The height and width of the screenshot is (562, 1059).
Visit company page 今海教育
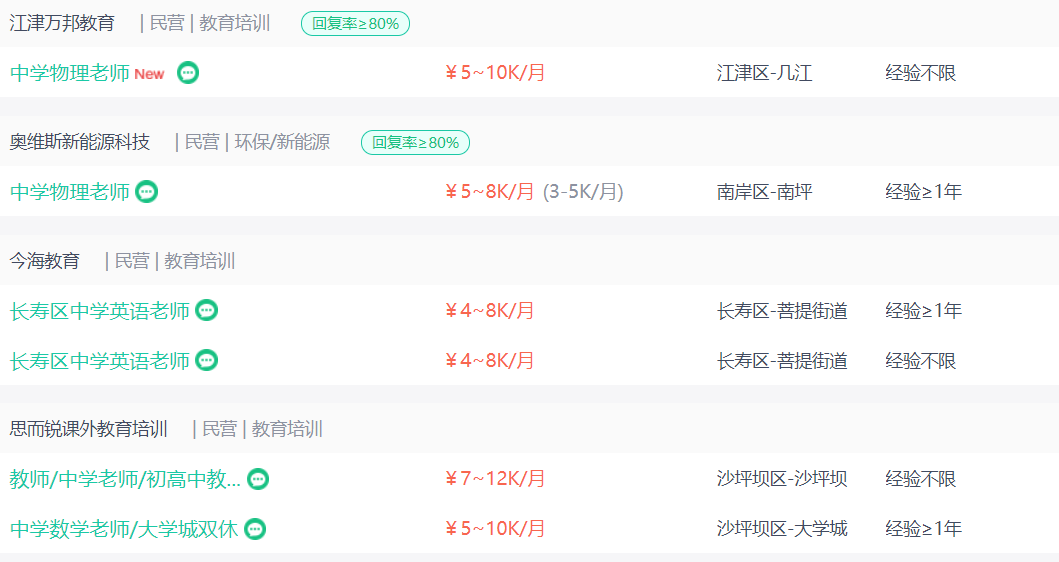[45, 261]
